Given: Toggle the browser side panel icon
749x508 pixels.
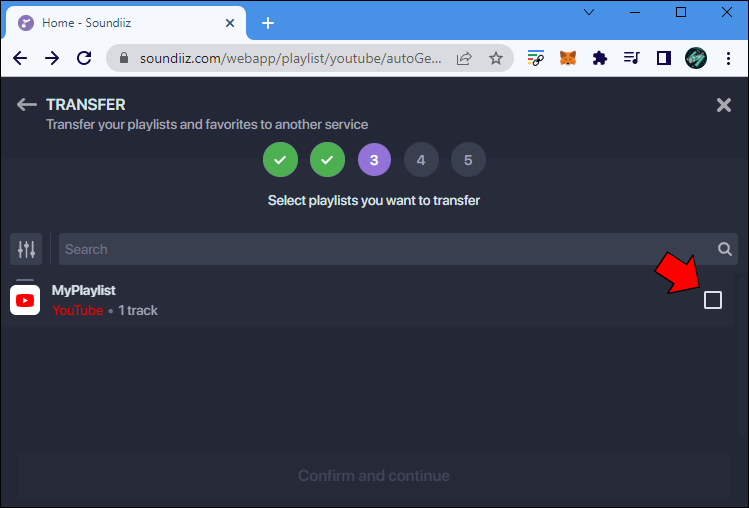Looking at the screenshot, I should (663, 58).
